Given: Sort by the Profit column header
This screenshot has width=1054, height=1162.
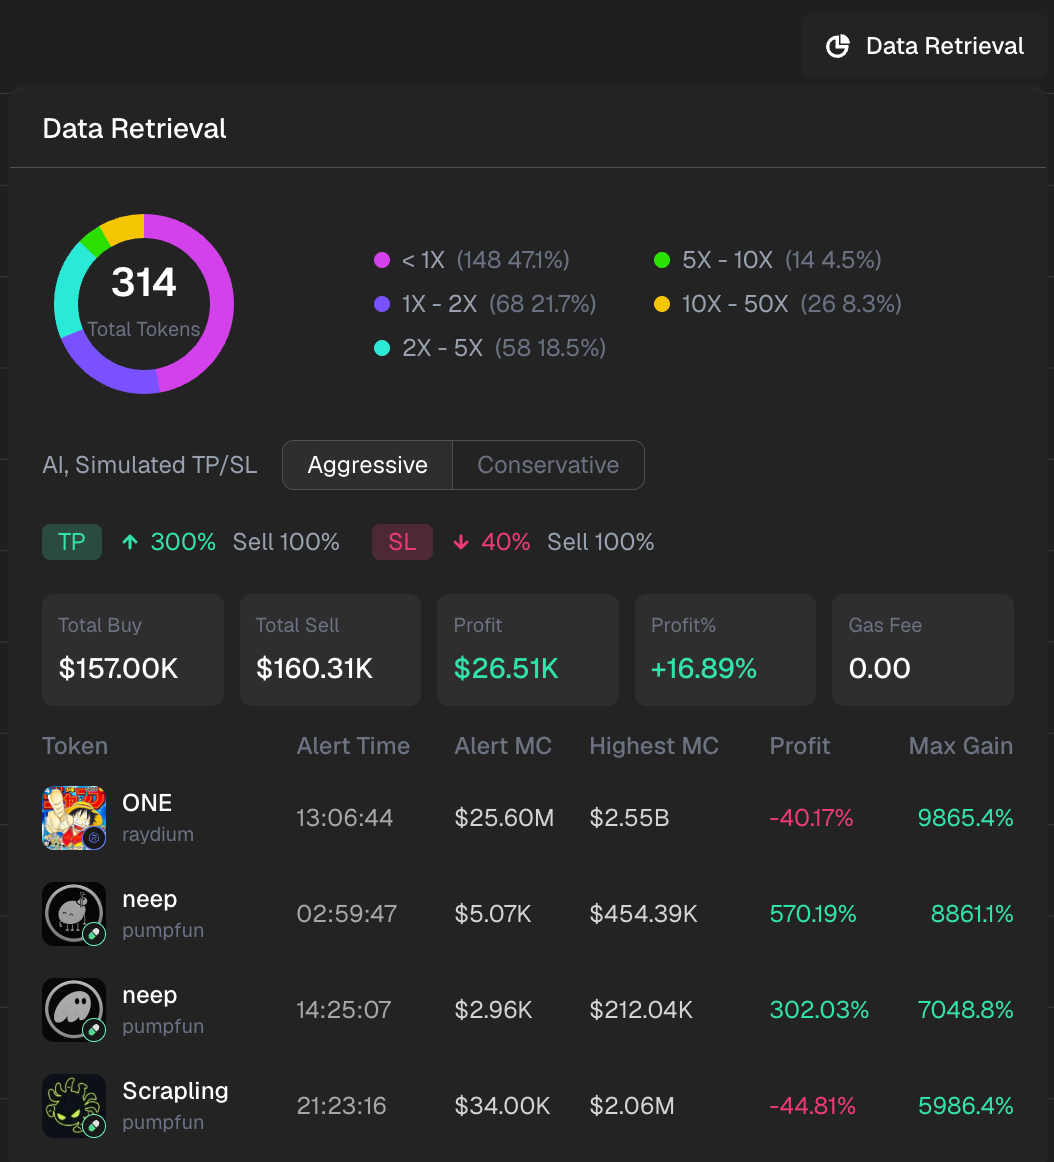Looking at the screenshot, I should tap(800, 746).
